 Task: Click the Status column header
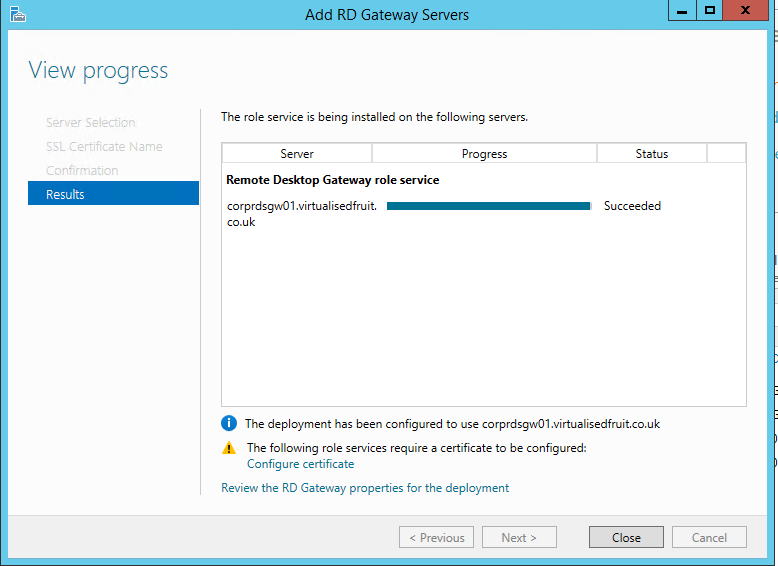click(x=651, y=154)
